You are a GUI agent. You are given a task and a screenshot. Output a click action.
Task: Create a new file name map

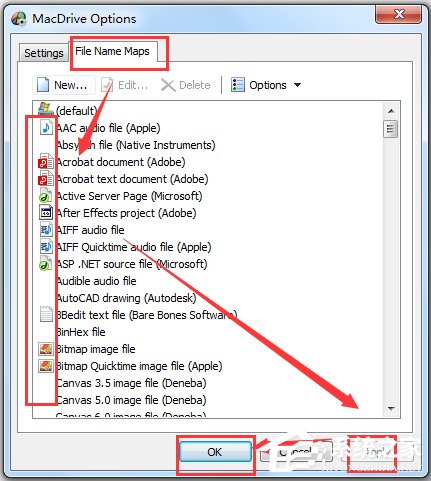tap(62, 85)
